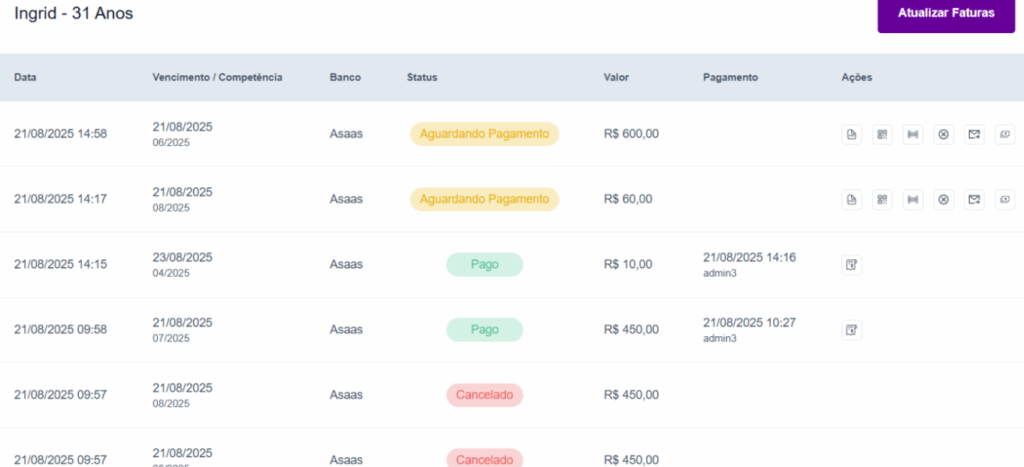Click the Data column header
Screen dimensions: 1024x467
point(25,77)
